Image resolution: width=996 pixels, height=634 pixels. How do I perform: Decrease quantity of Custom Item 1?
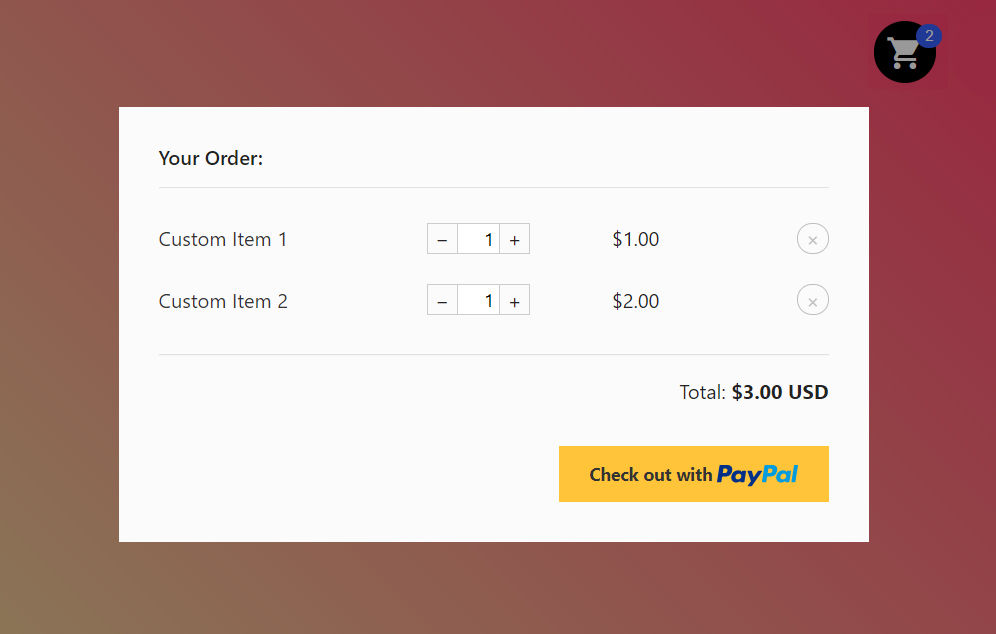click(x=442, y=240)
